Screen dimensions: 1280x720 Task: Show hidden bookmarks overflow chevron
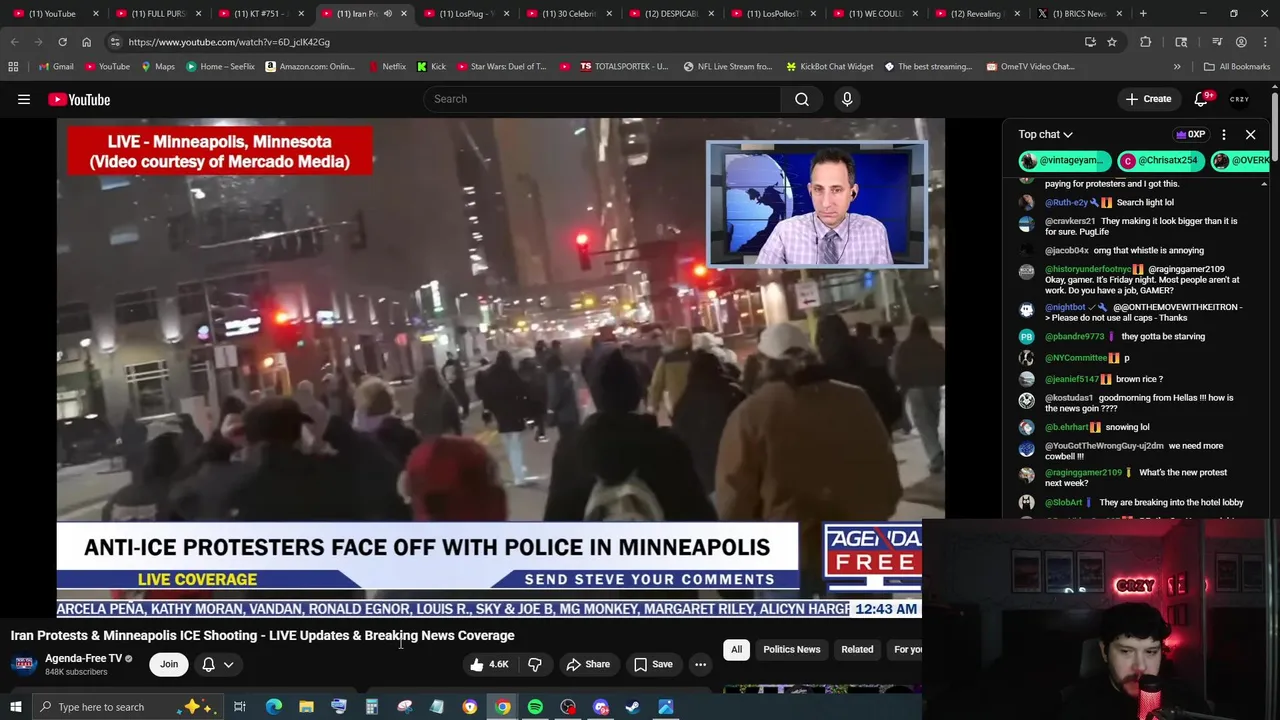(x=1177, y=67)
